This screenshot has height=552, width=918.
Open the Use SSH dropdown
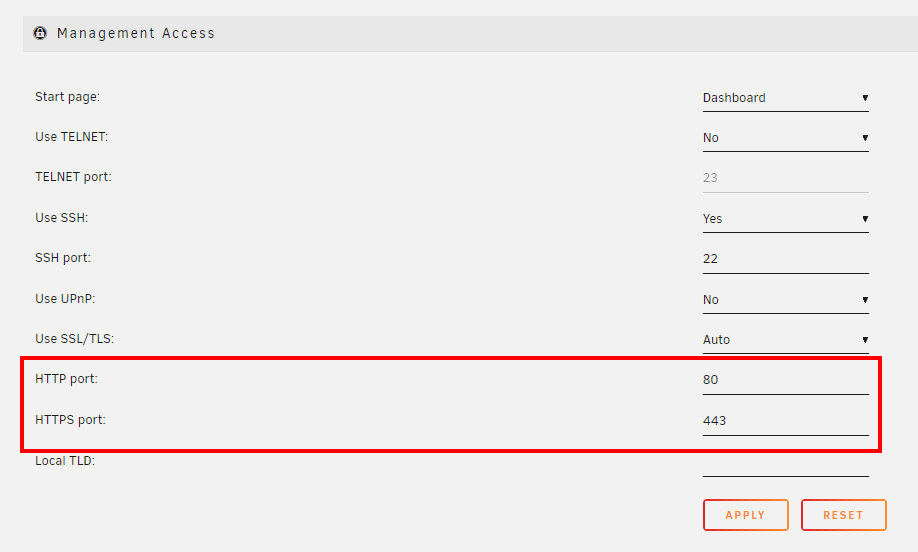coord(786,218)
